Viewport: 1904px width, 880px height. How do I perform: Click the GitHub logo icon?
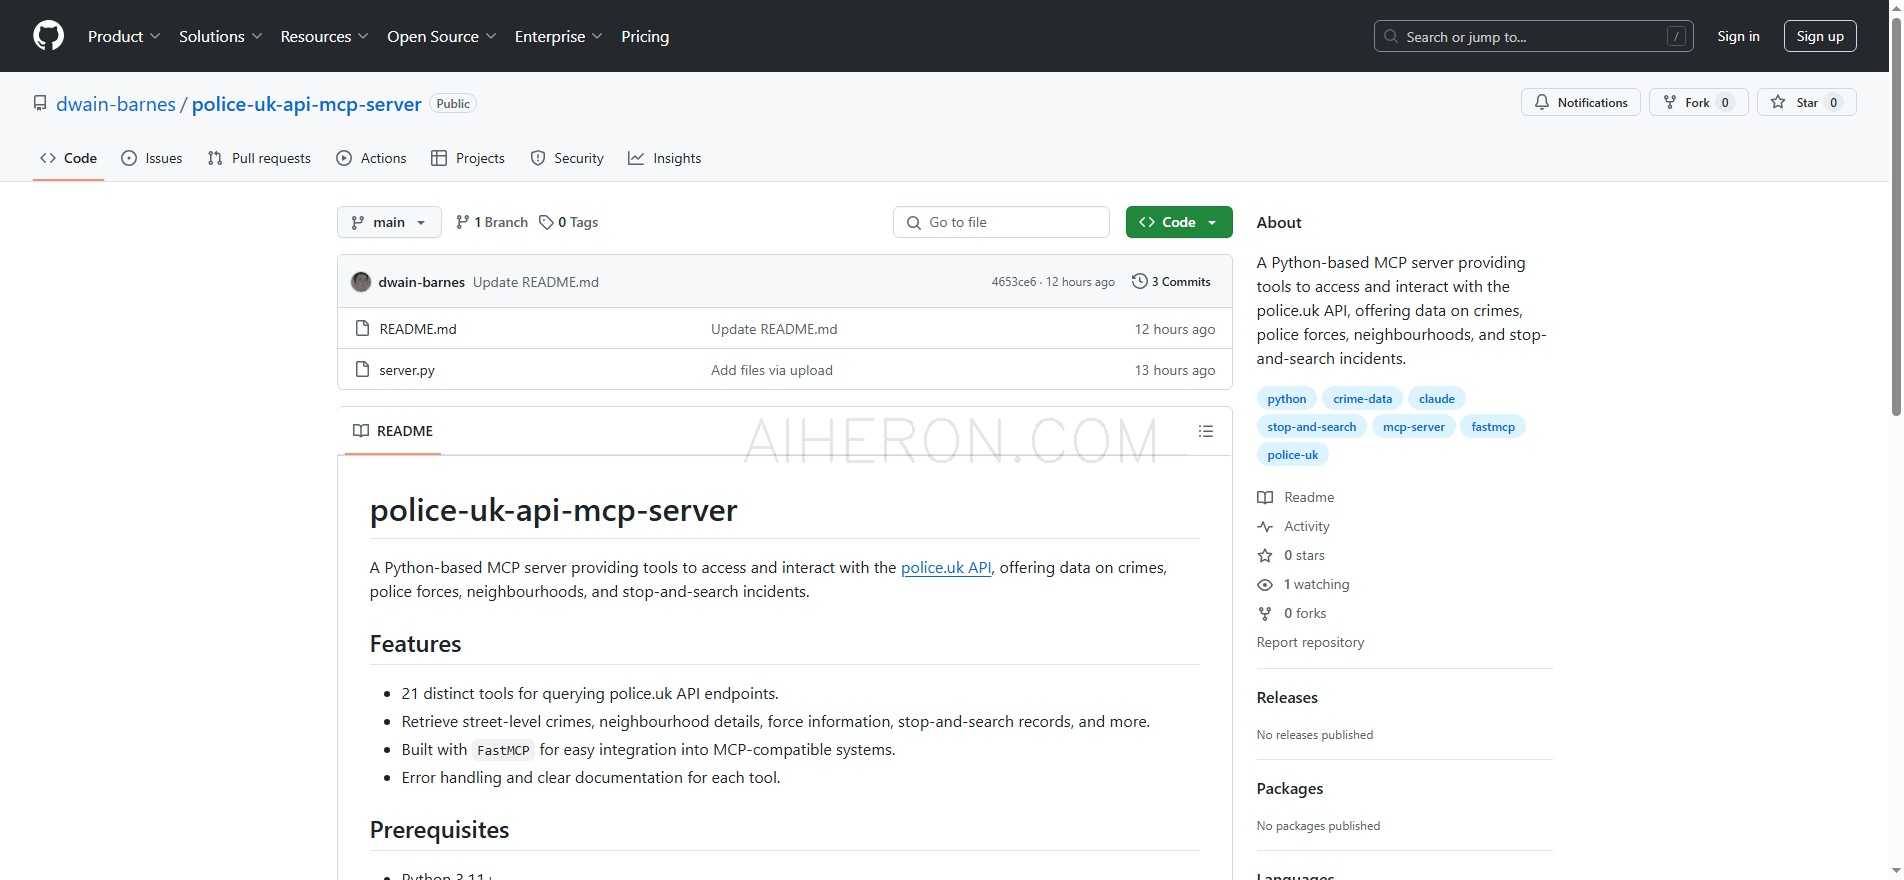(48, 36)
